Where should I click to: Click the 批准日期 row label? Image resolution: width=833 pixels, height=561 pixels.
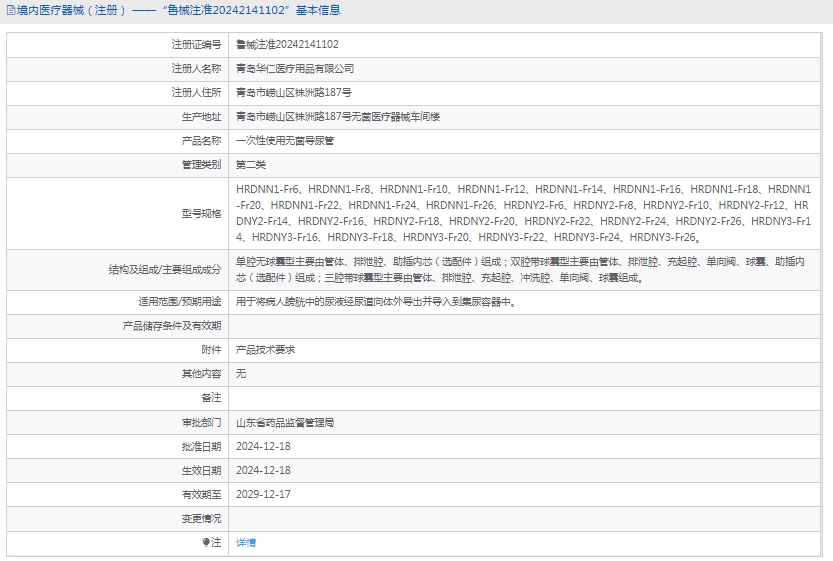[x=201, y=446]
